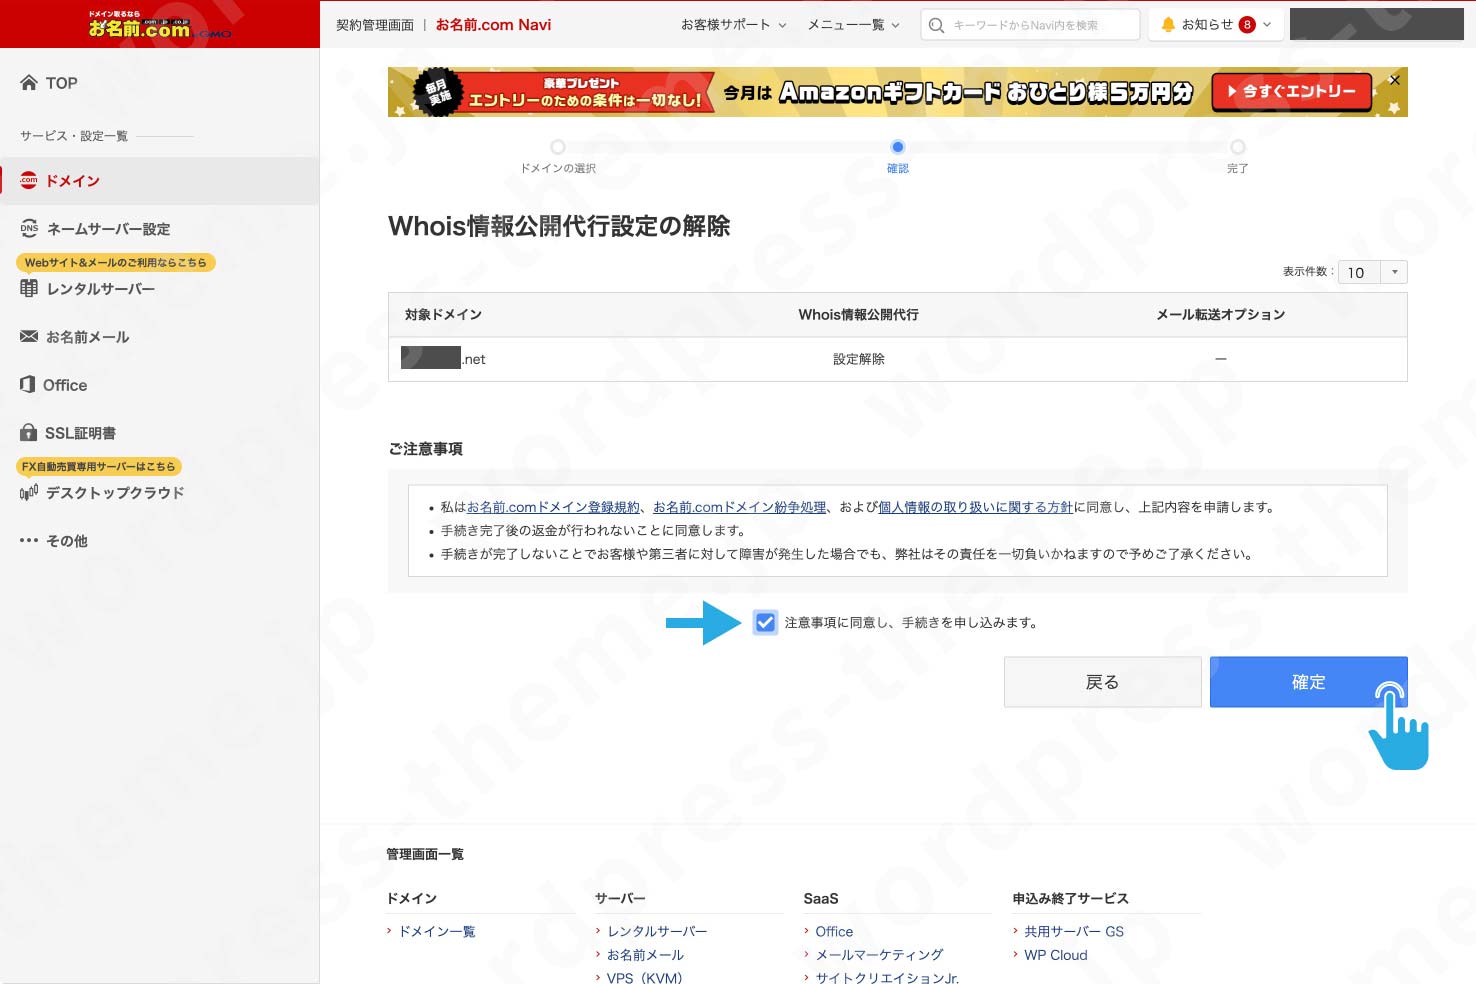Open footer 共用サーバー GS link
The height and width of the screenshot is (984, 1476).
pos(1074,932)
